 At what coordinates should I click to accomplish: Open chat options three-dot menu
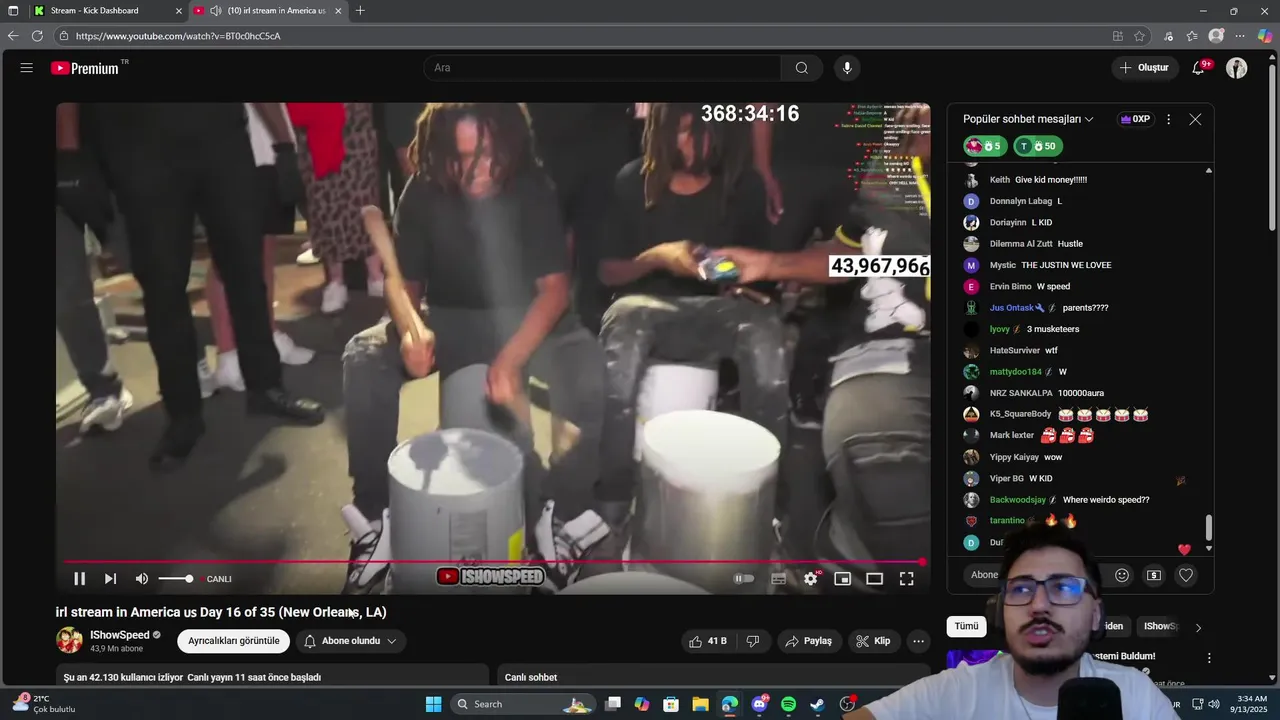coord(1168,119)
